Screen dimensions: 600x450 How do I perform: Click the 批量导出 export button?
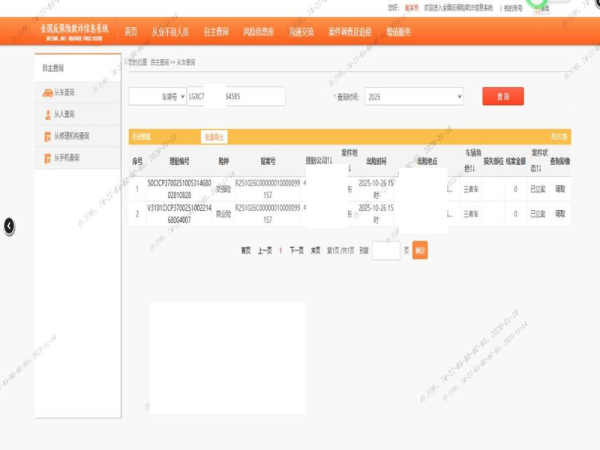214,136
